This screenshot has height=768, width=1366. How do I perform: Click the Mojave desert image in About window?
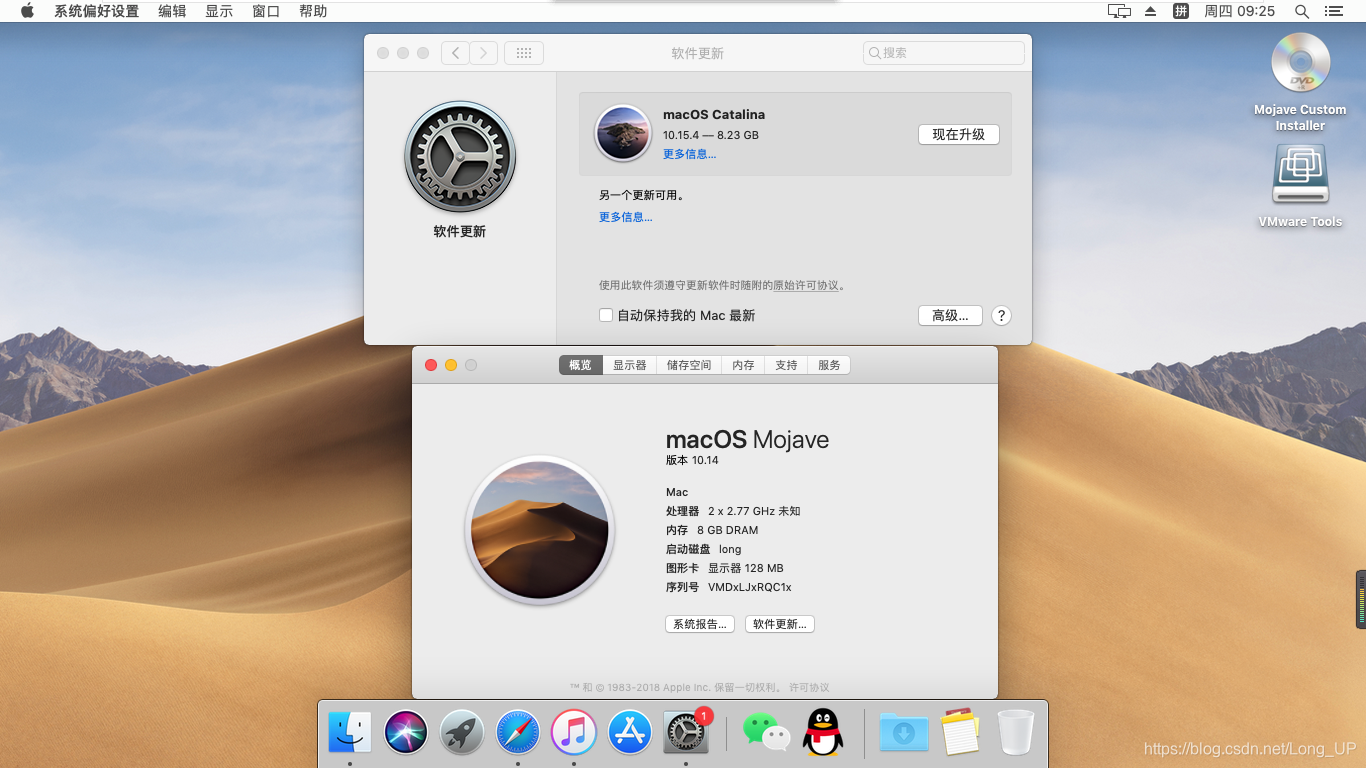pos(539,530)
